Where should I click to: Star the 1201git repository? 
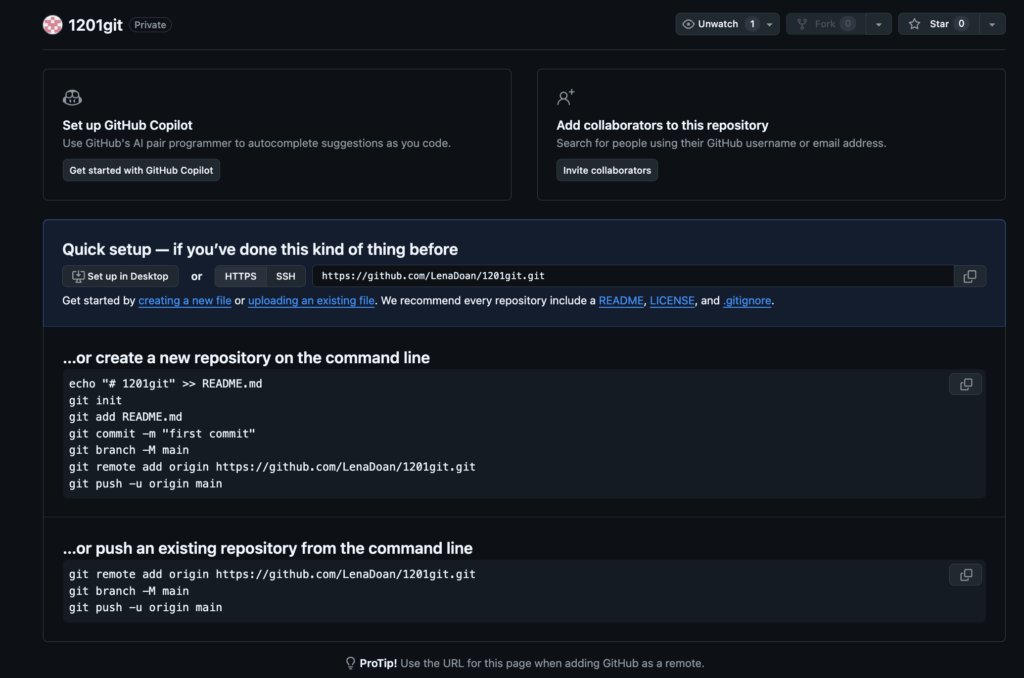coord(938,24)
